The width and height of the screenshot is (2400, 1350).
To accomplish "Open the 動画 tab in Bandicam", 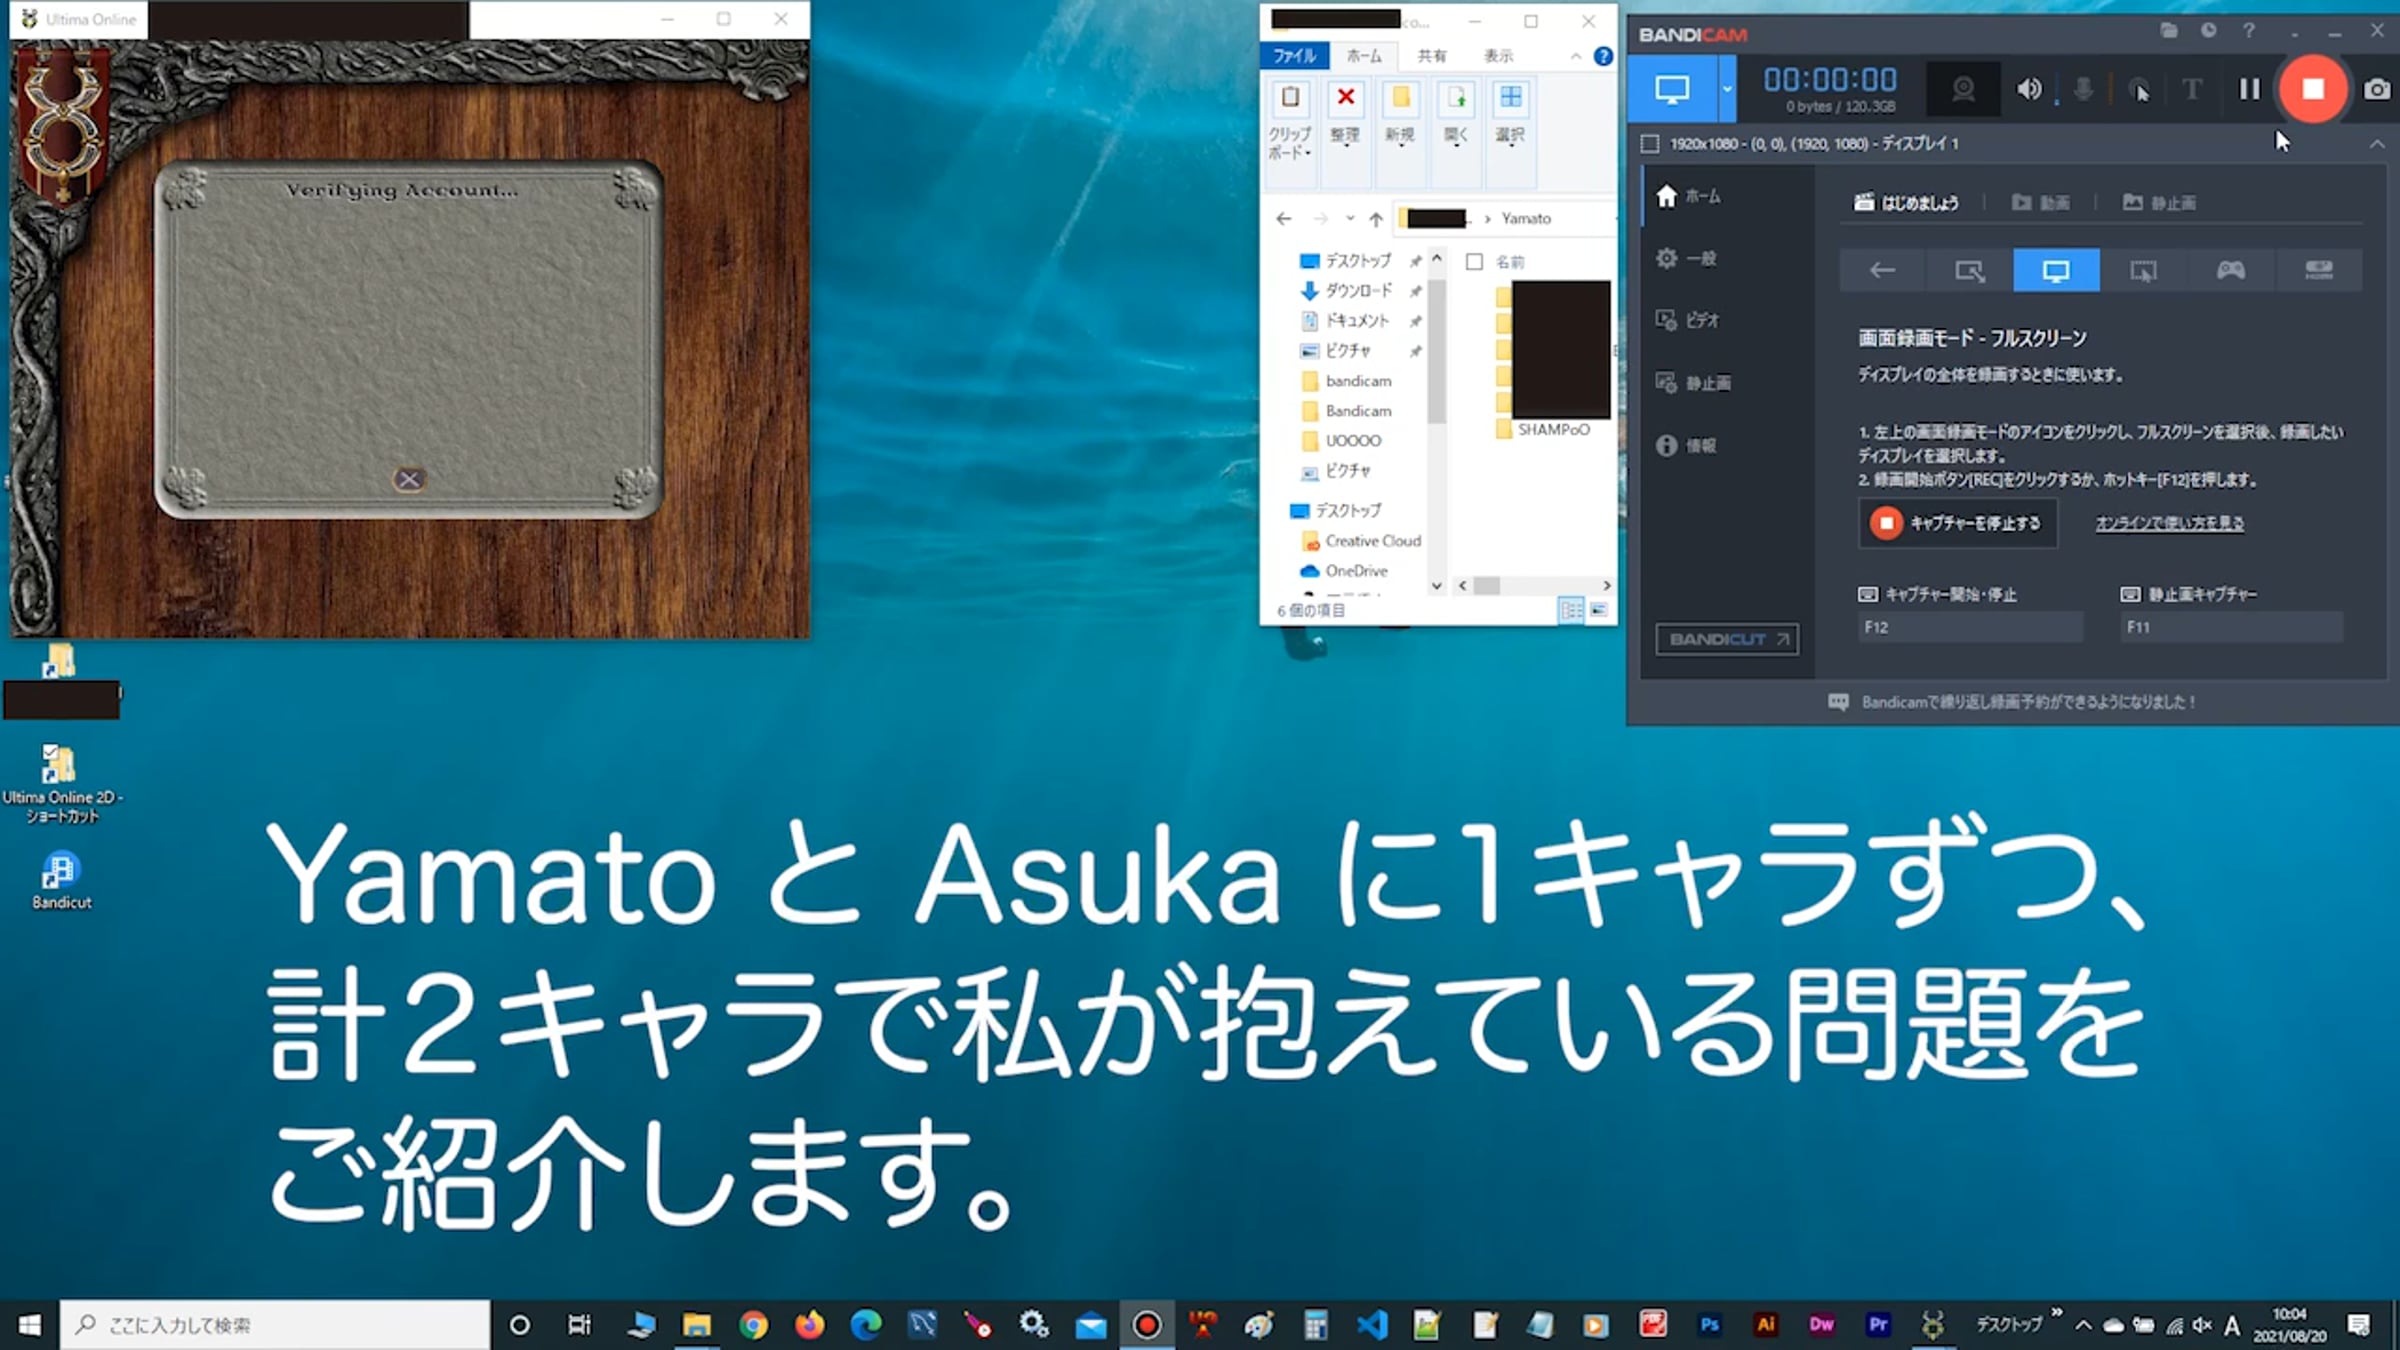I will [x=2040, y=203].
